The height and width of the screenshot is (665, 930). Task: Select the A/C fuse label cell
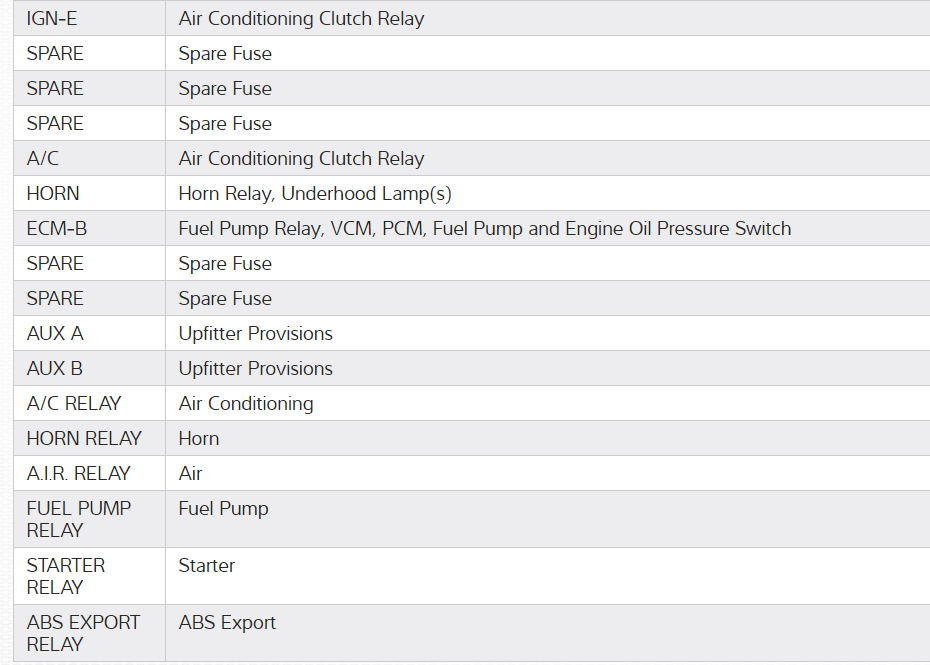(x=43, y=159)
